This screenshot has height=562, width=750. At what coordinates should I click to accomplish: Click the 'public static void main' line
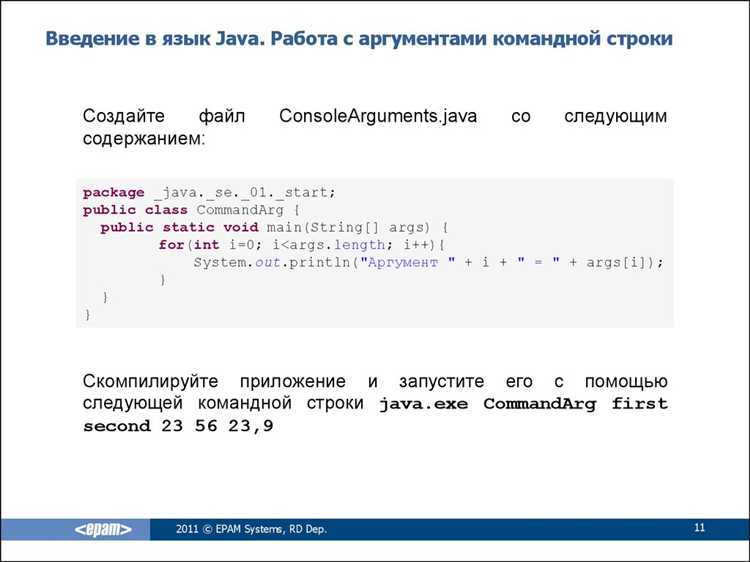(x=274, y=228)
